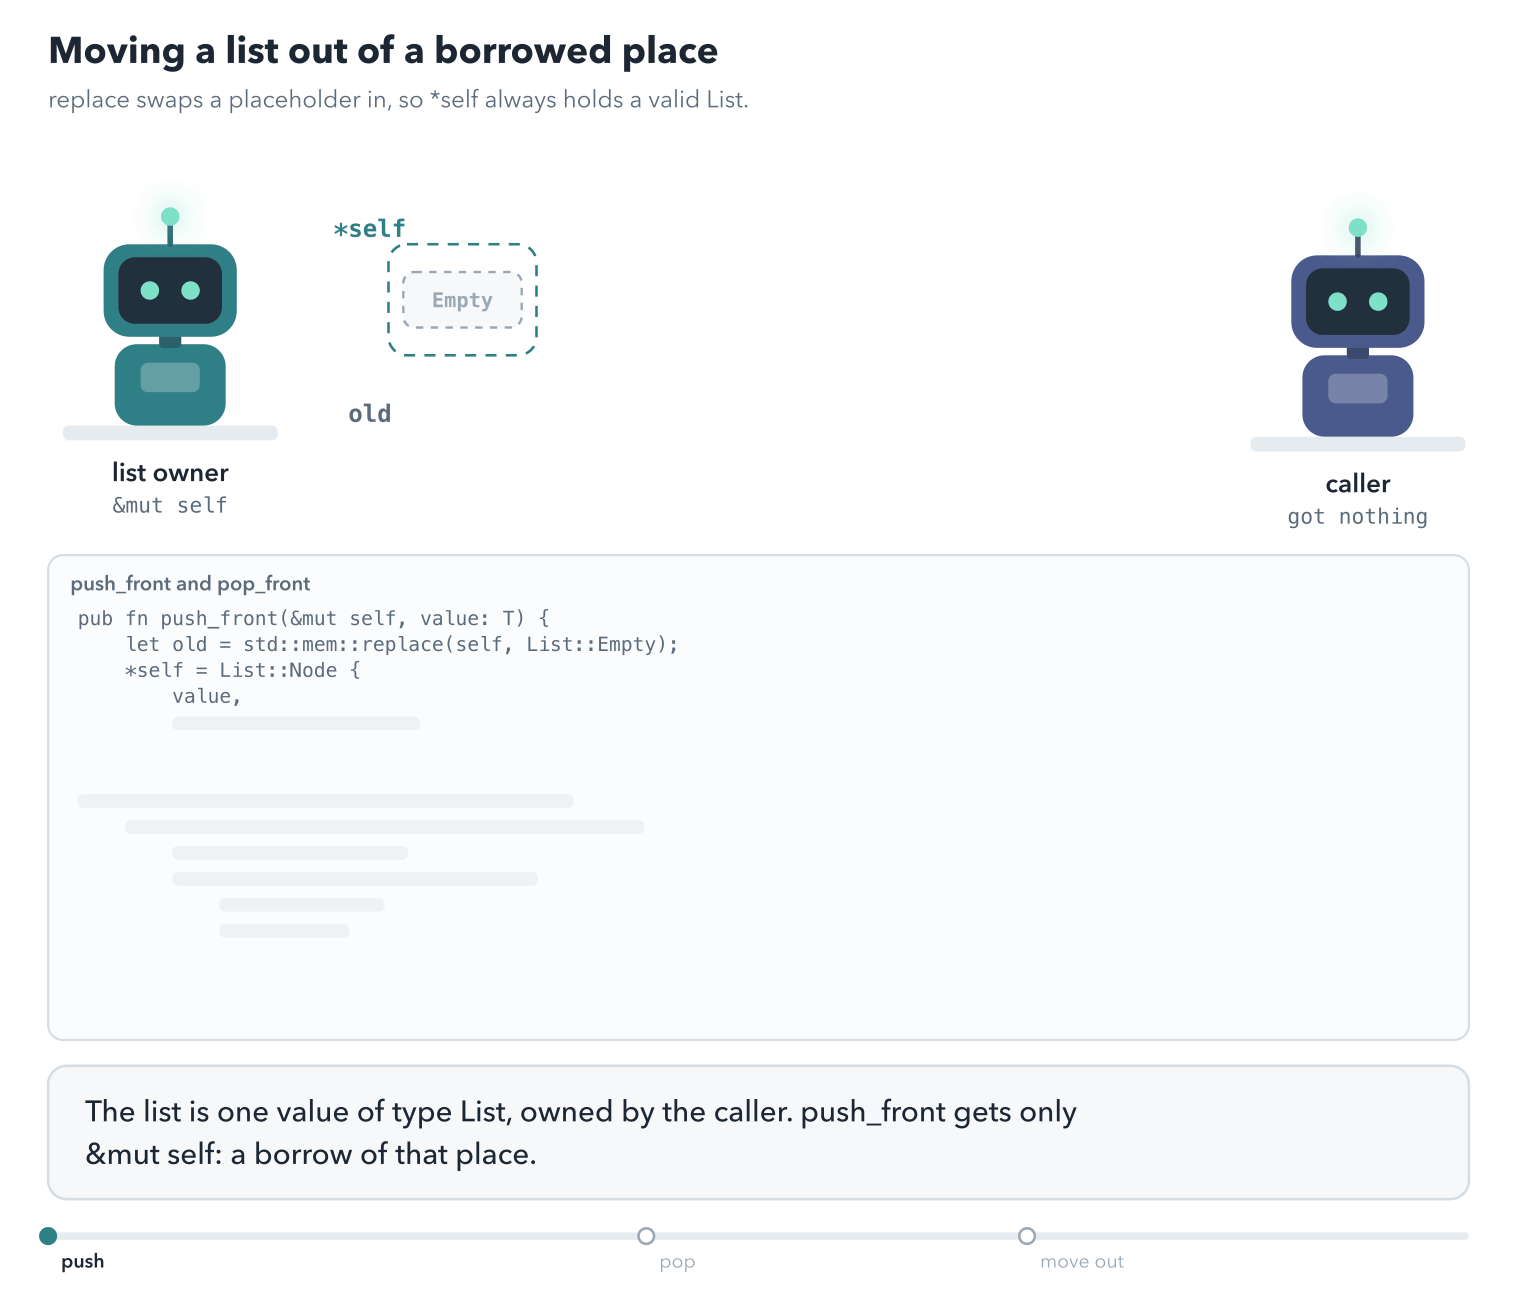Click the move out step label

tap(1082, 1262)
